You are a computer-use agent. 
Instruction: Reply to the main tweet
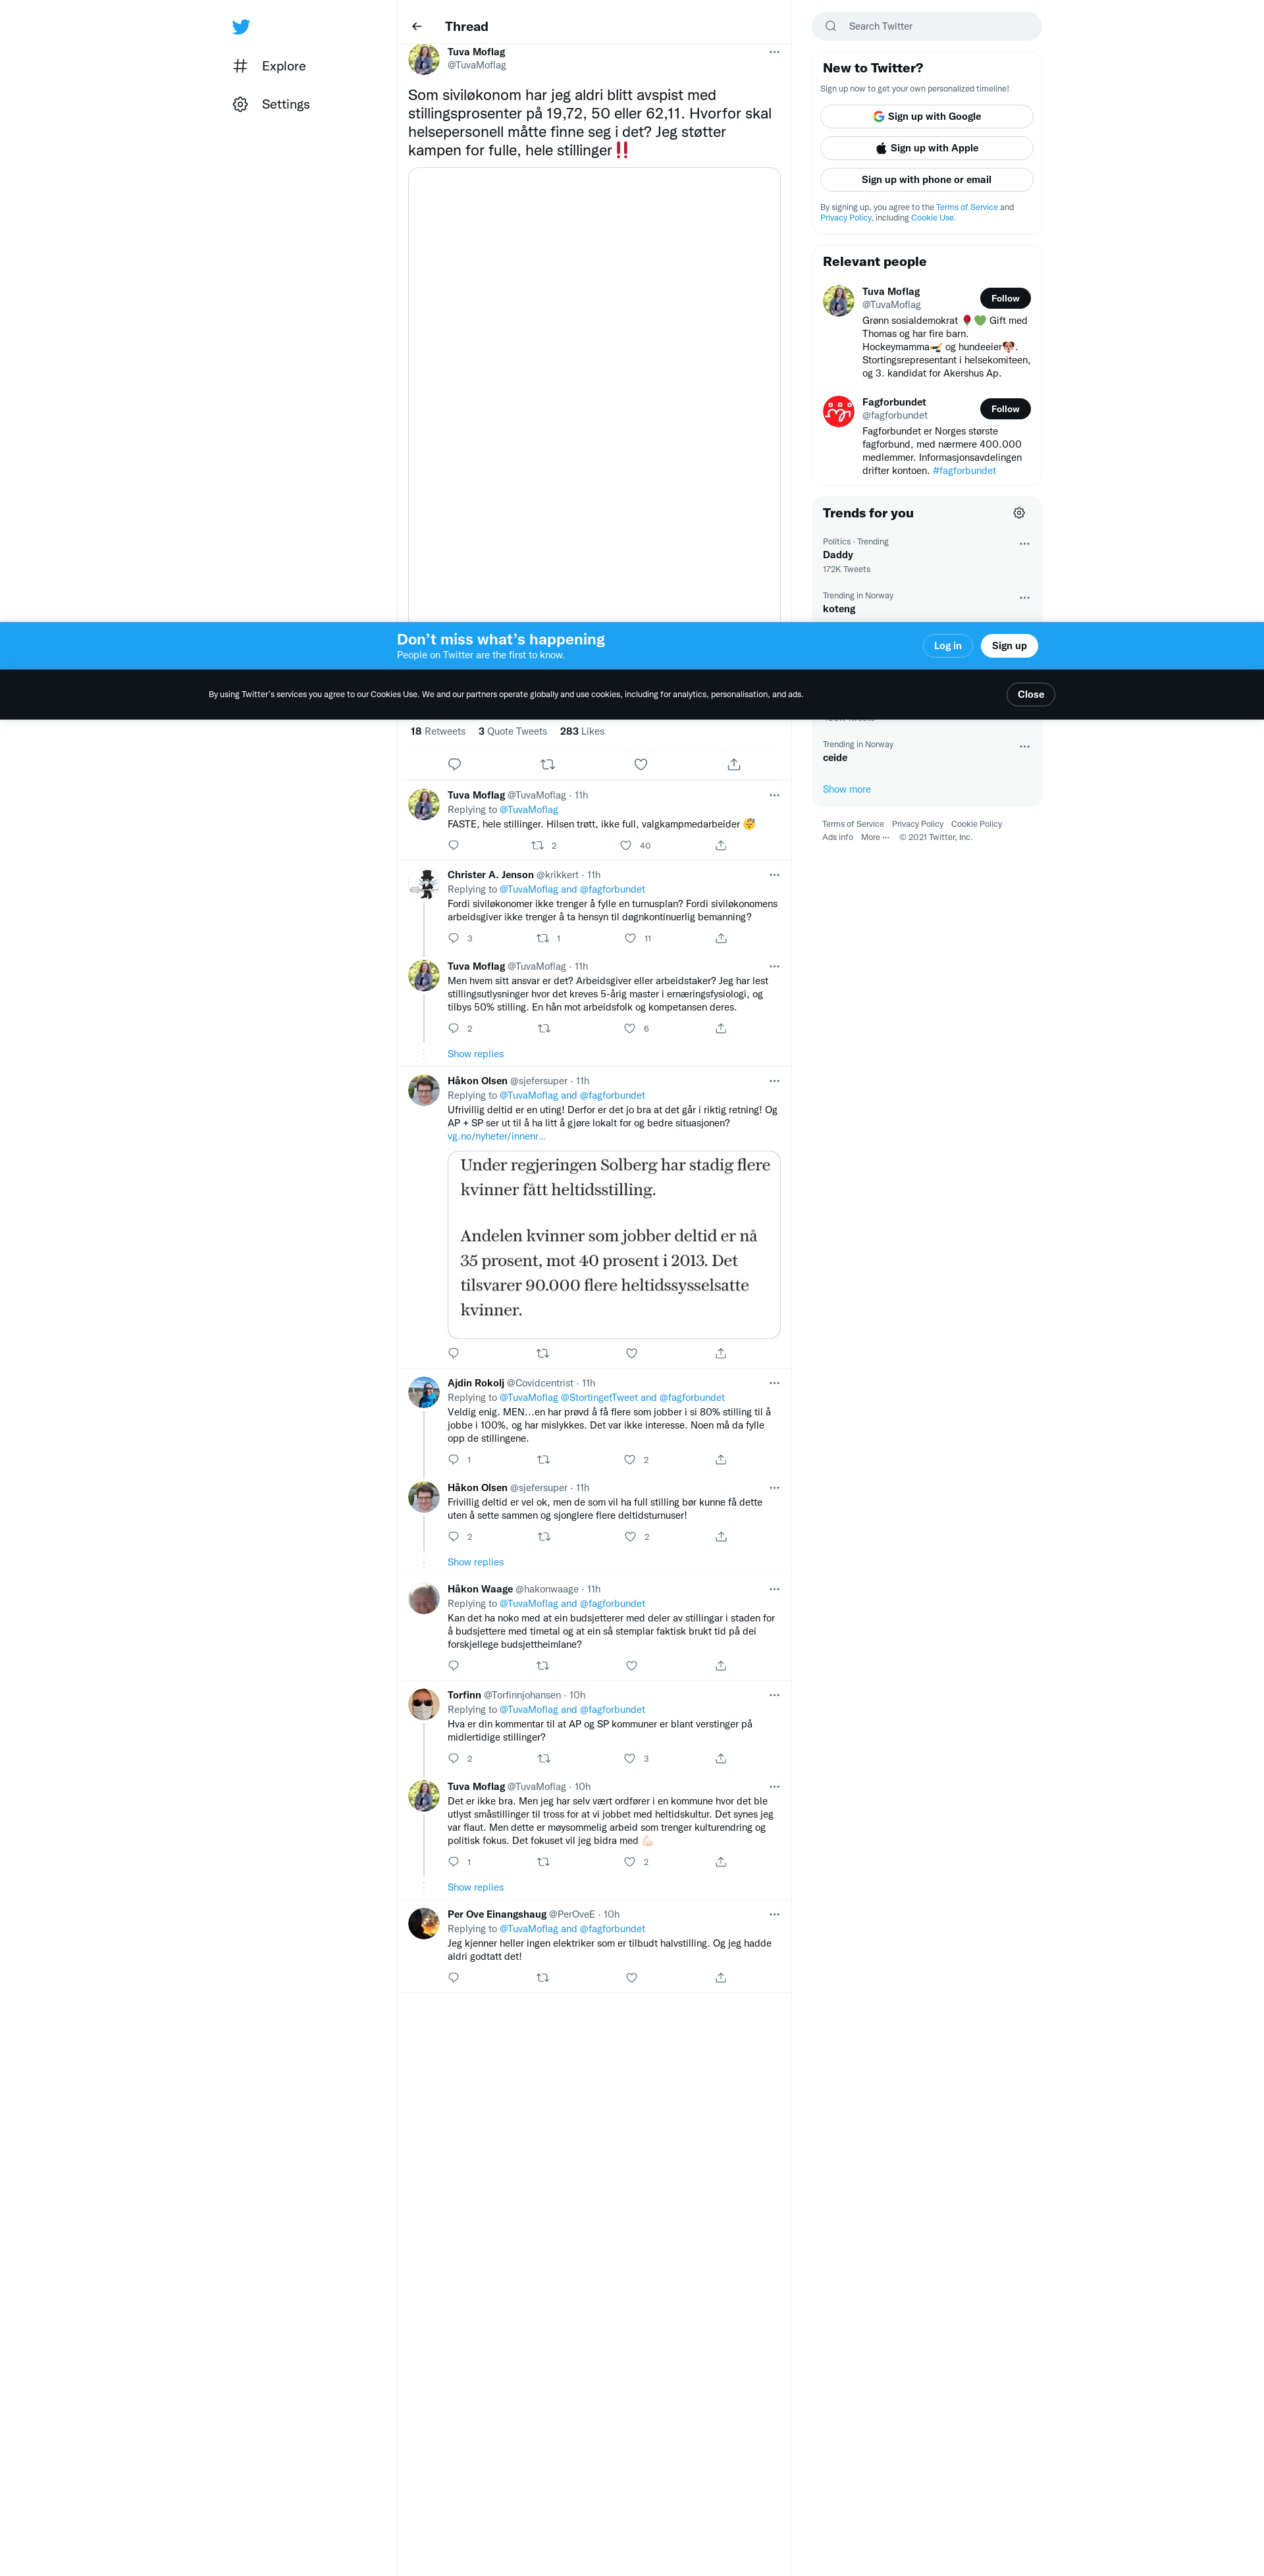click(454, 765)
